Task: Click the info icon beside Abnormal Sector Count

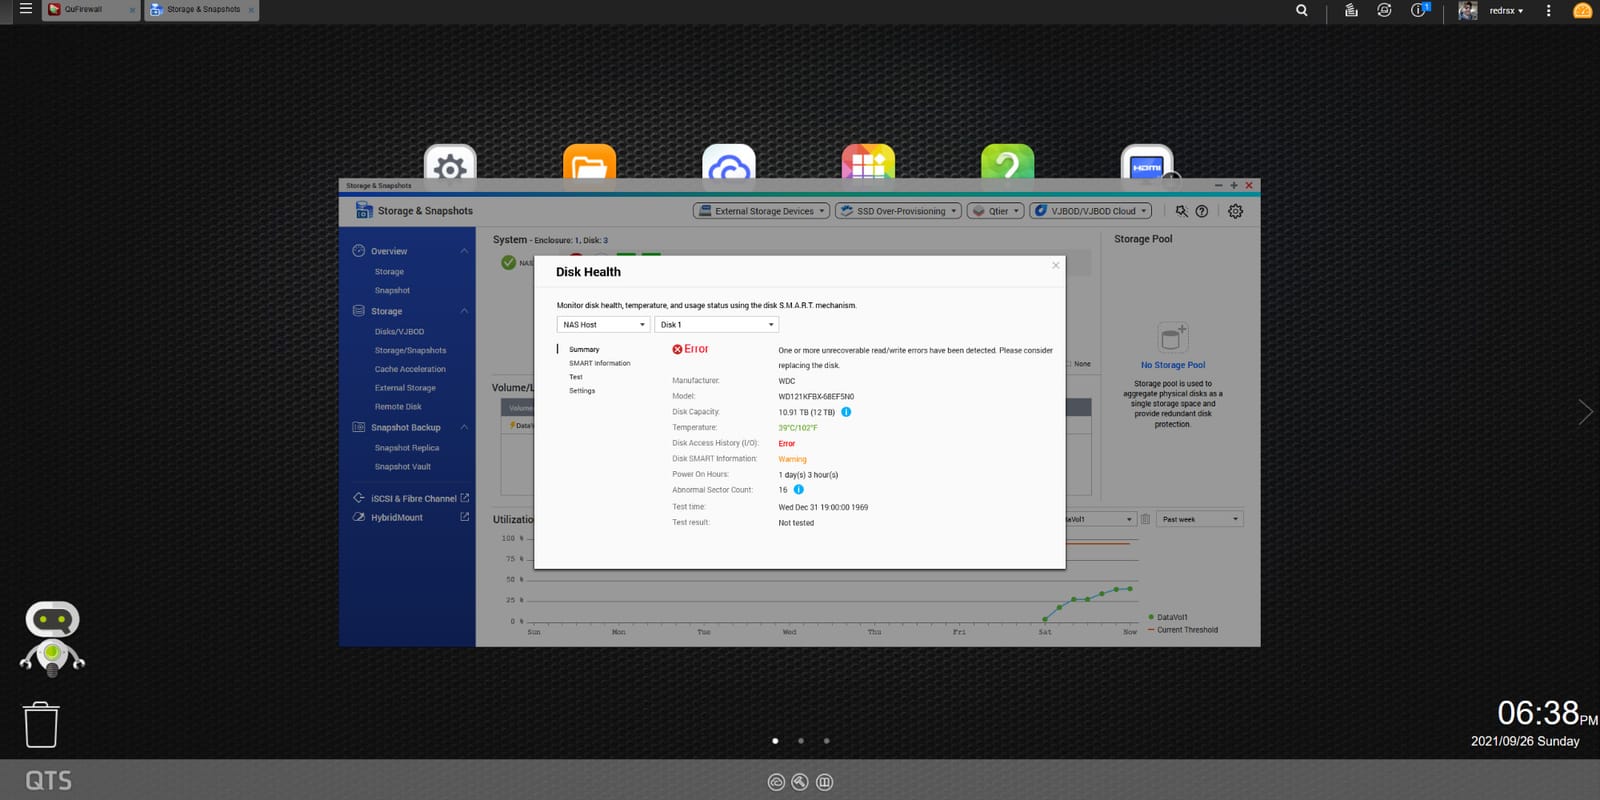Action: click(x=798, y=490)
